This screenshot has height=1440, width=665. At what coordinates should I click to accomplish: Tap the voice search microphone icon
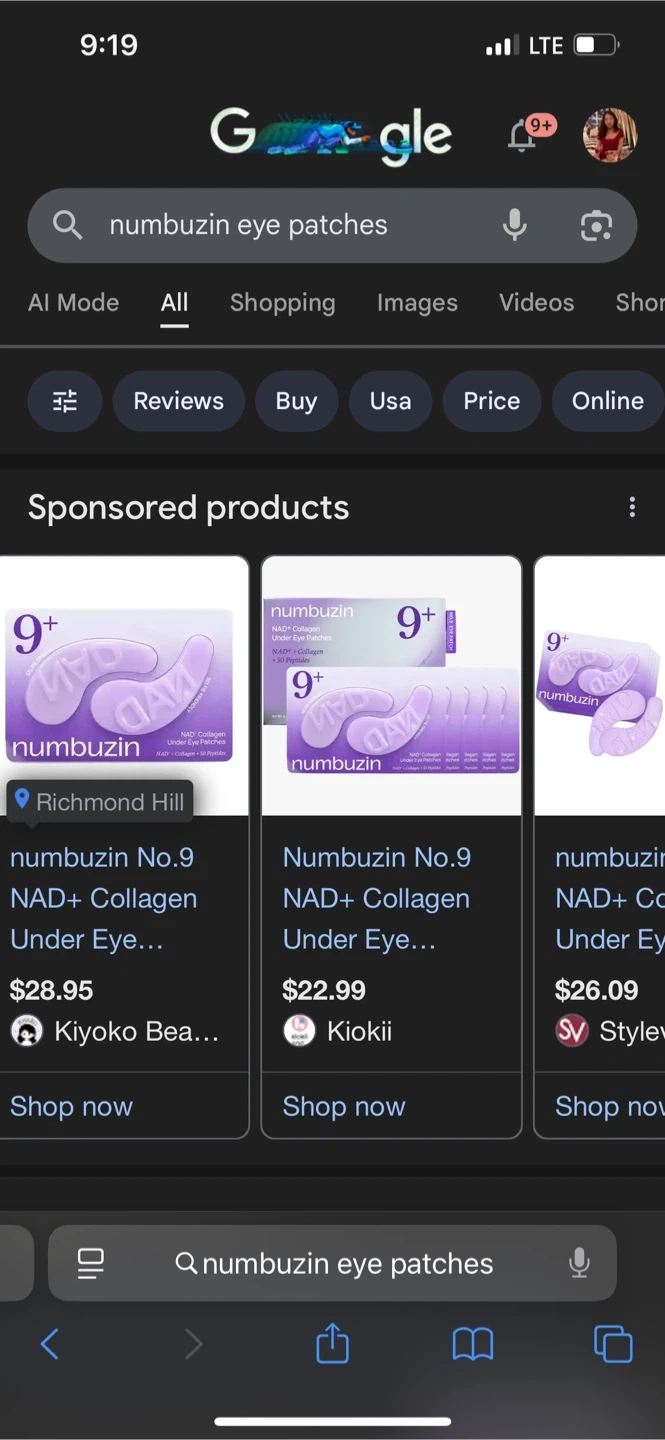click(x=514, y=225)
